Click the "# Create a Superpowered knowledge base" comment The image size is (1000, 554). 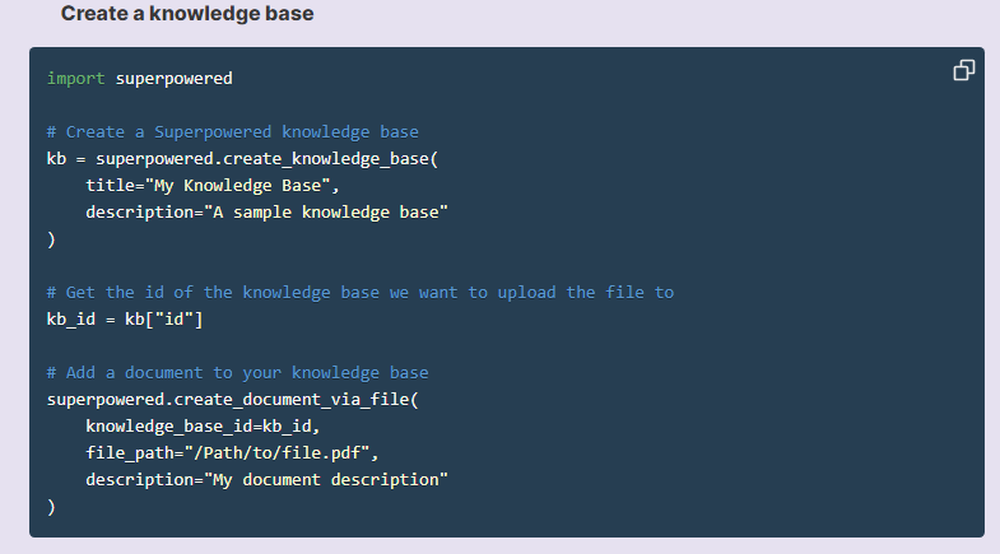coord(233,132)
